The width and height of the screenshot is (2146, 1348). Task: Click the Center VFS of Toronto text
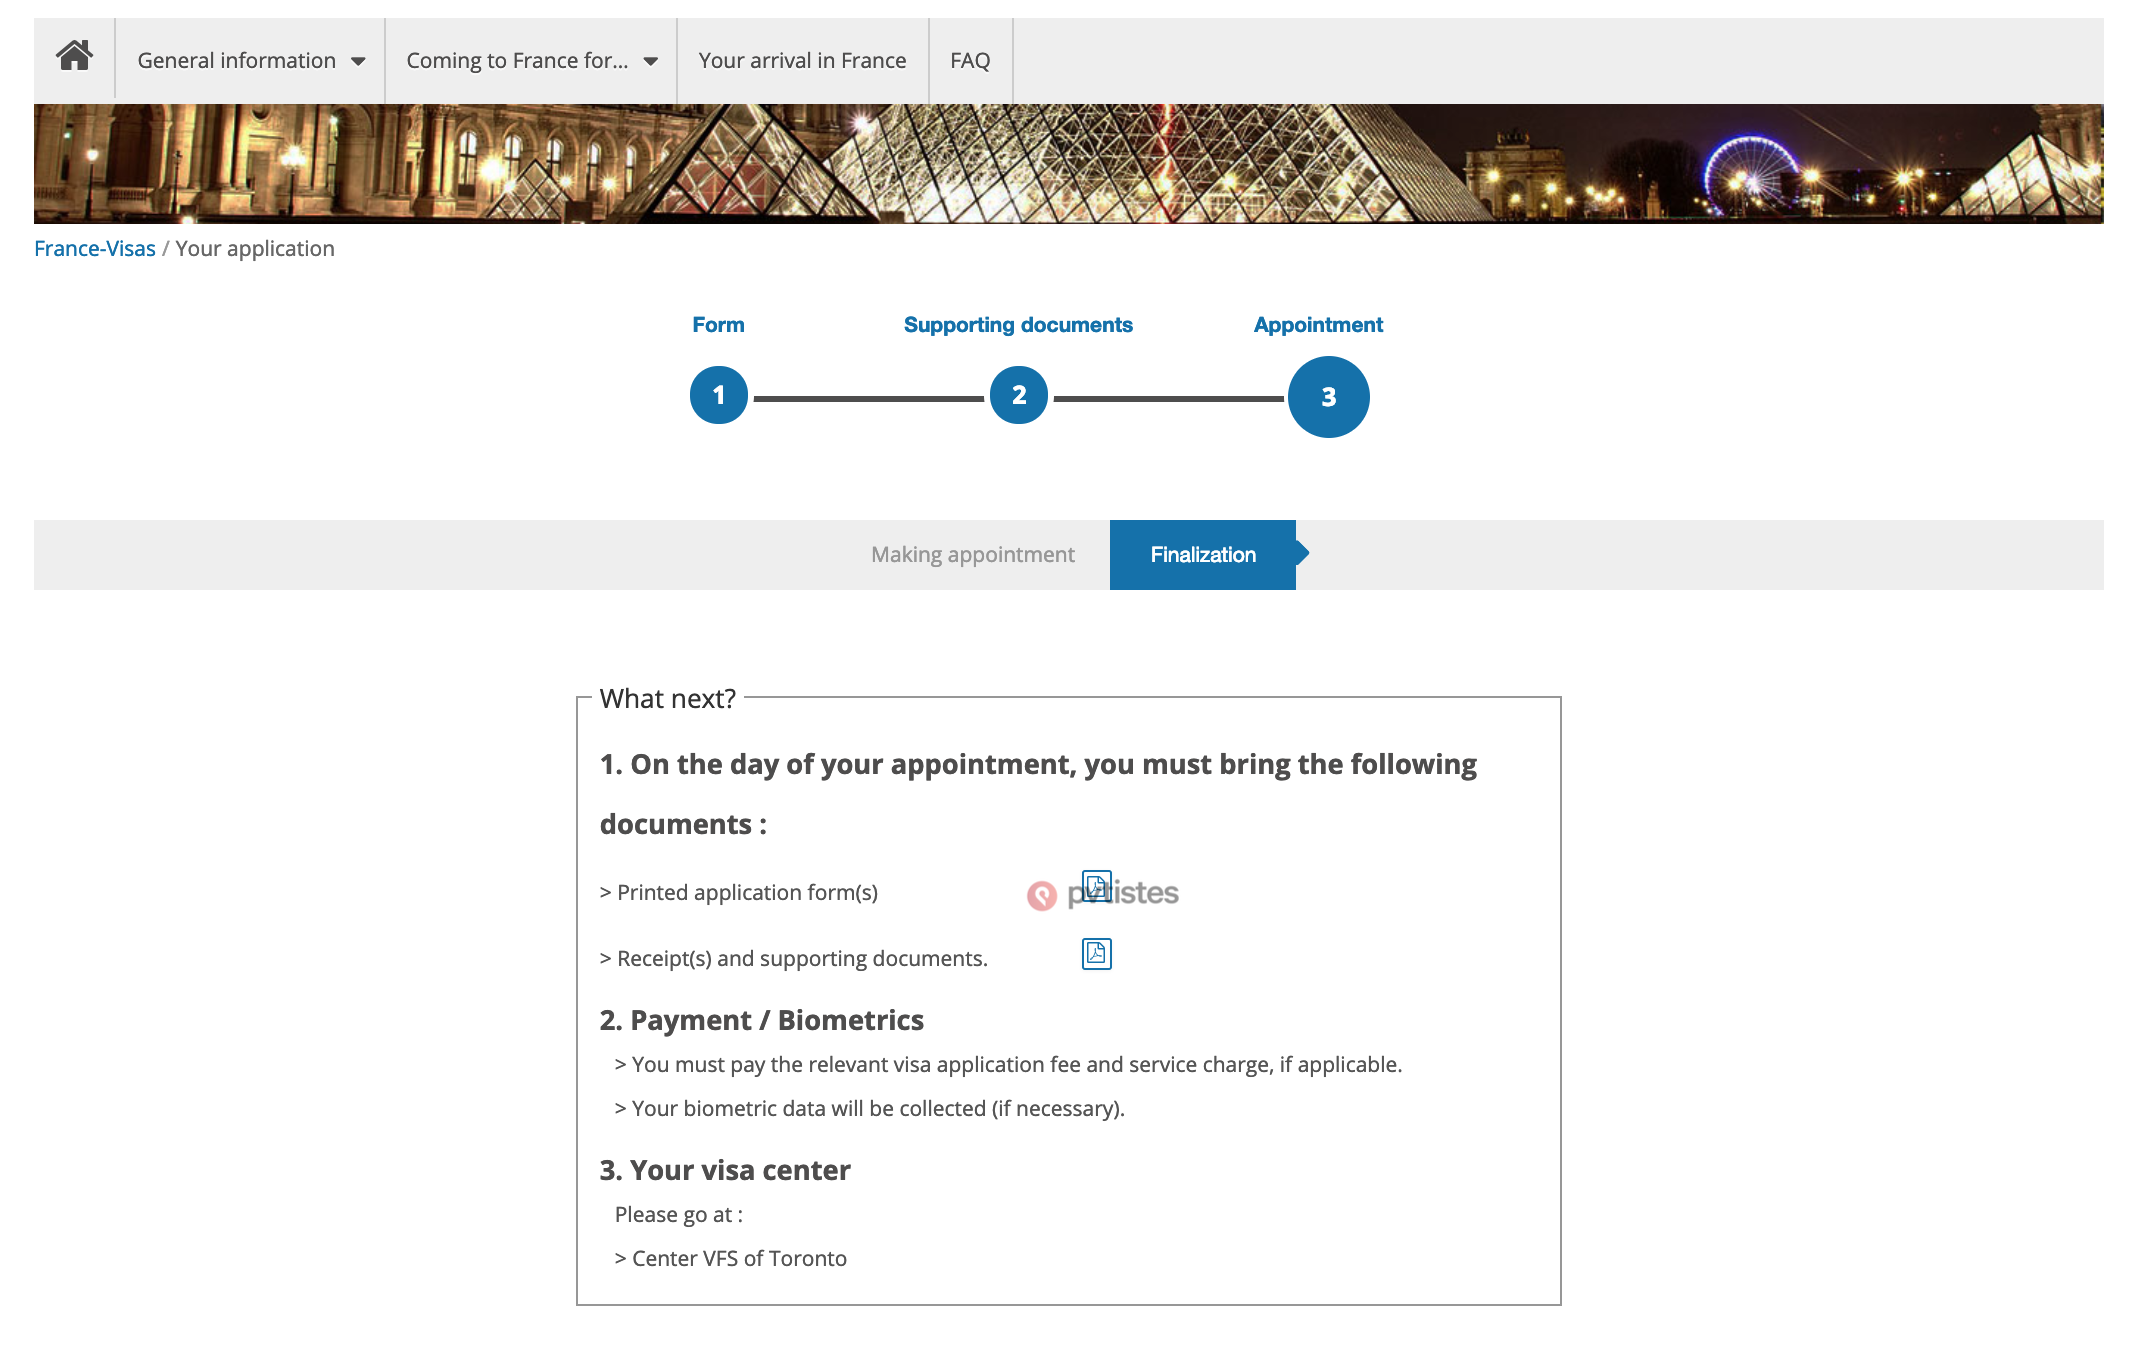pos(738,1259)
